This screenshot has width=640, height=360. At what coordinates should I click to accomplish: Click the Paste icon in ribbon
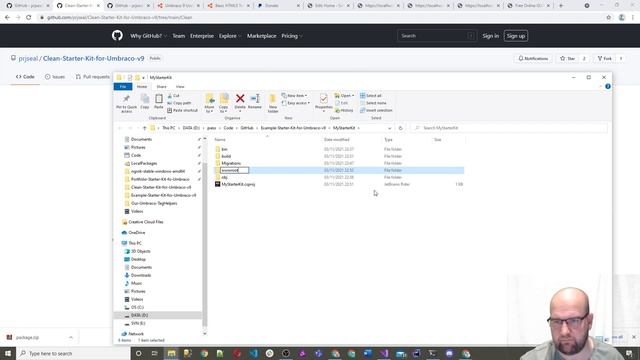pos(159,101)
